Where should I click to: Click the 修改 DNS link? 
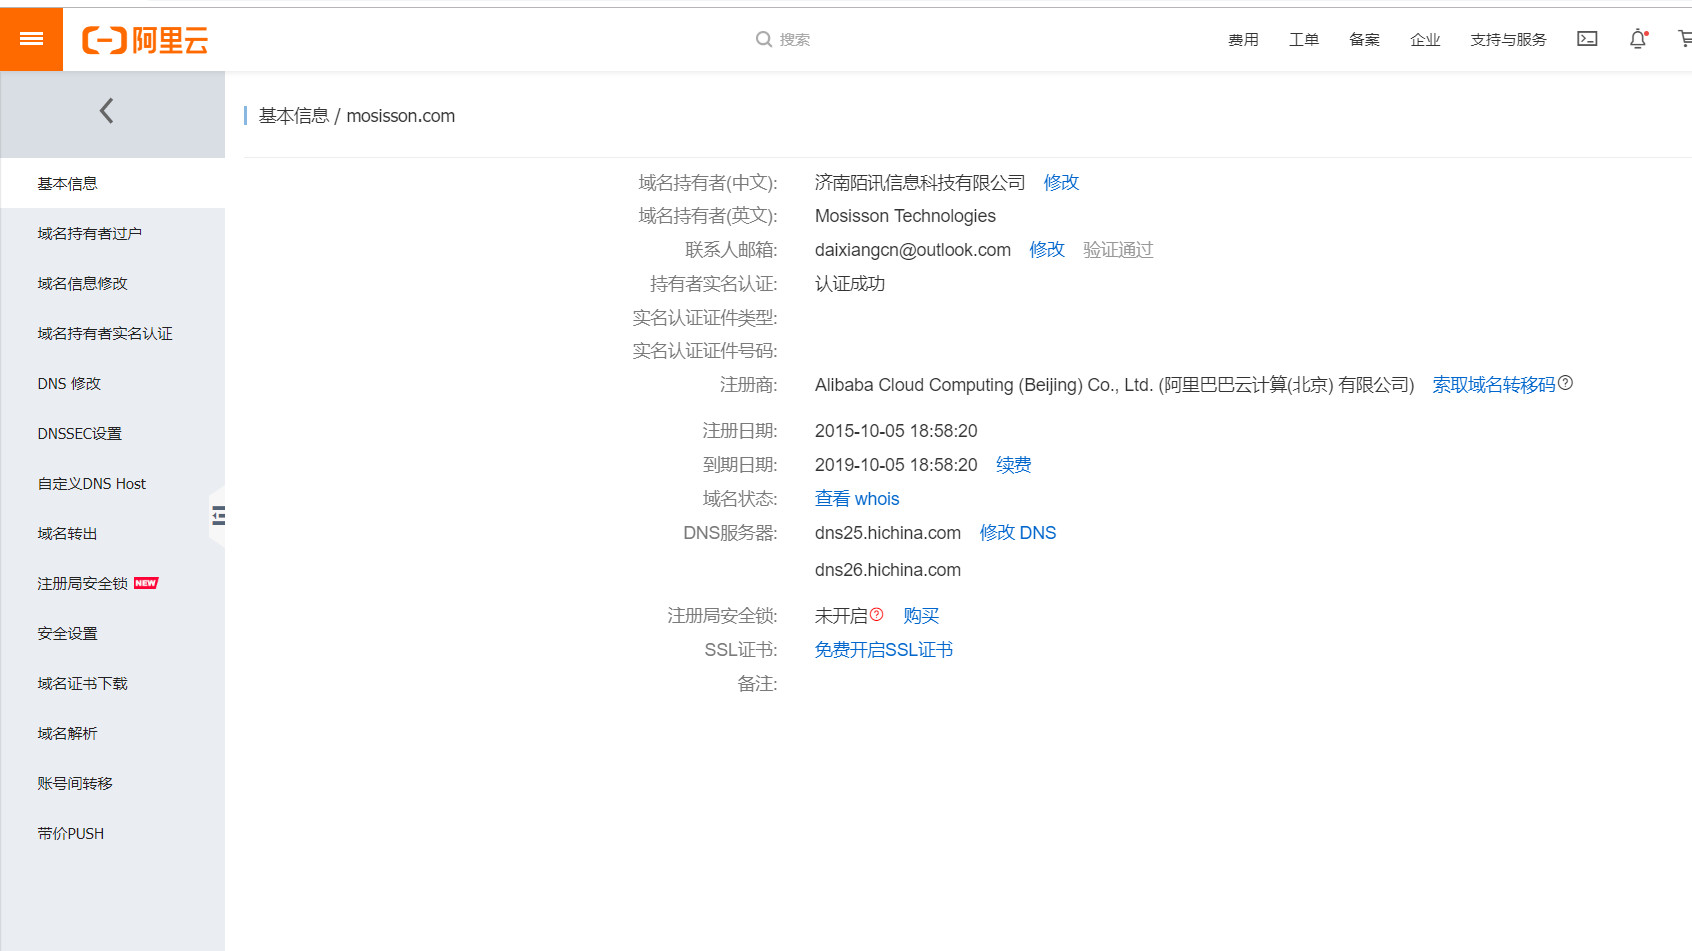click(1017, 533)
